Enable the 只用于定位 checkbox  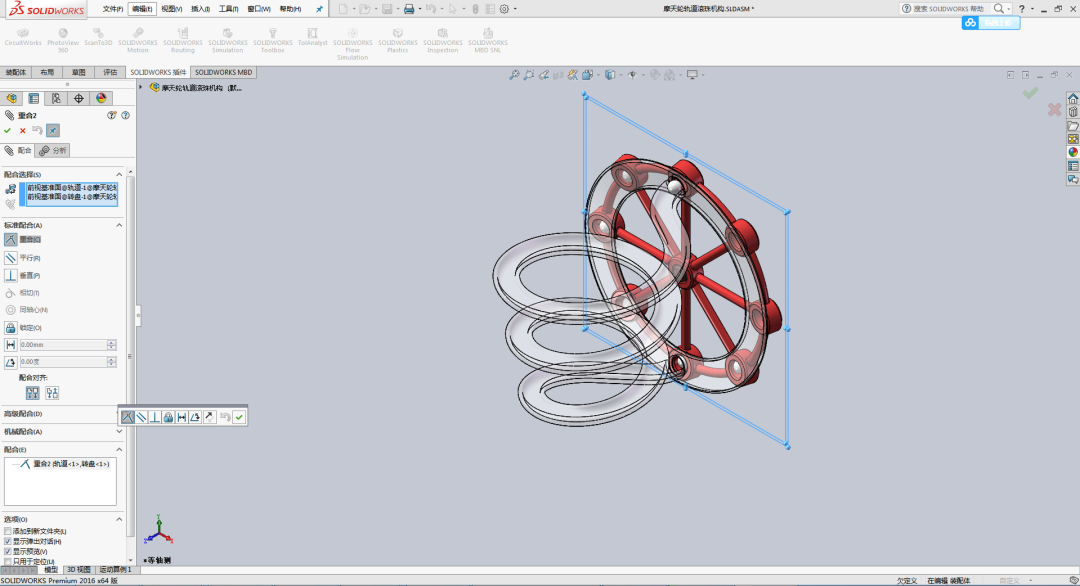(7, 561)
